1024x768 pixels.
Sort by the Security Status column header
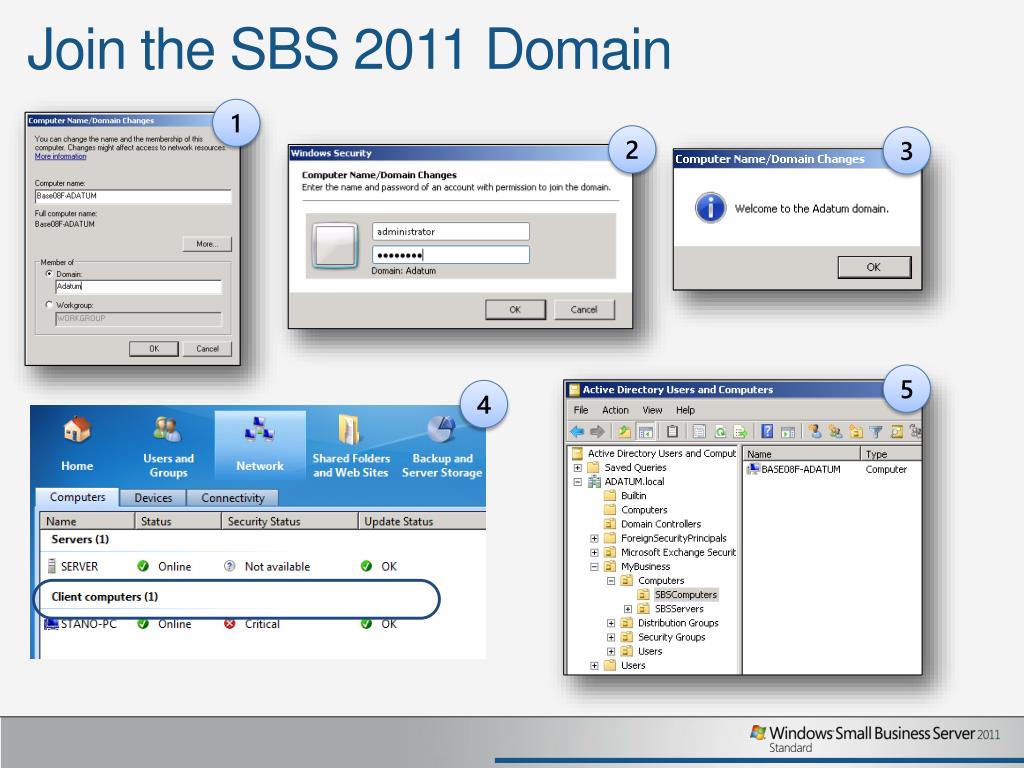click(289, 521)
